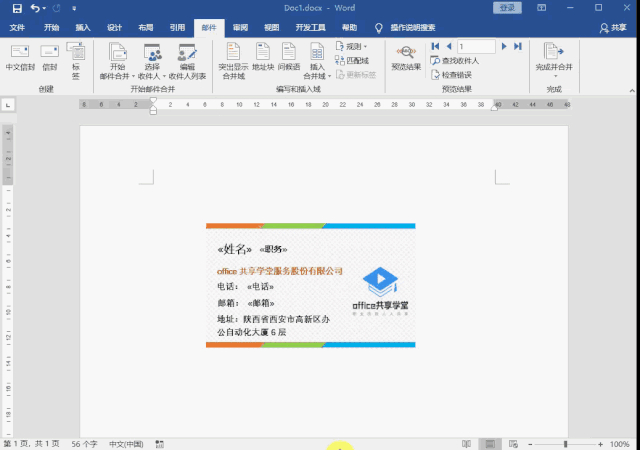Click the record number field
The width and height of the screenshot is (640, 450).
pyautogui.click(x=476, y=47)
